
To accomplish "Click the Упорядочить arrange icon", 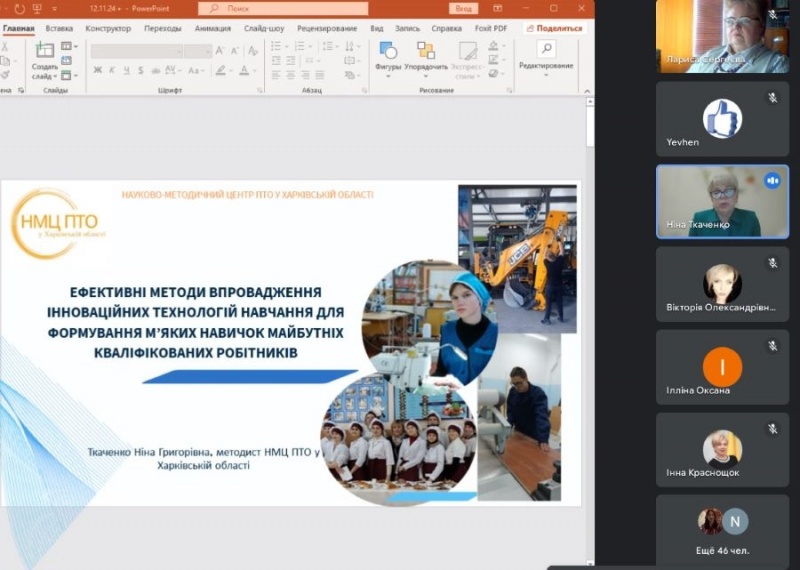I will (x=427, y=50).
